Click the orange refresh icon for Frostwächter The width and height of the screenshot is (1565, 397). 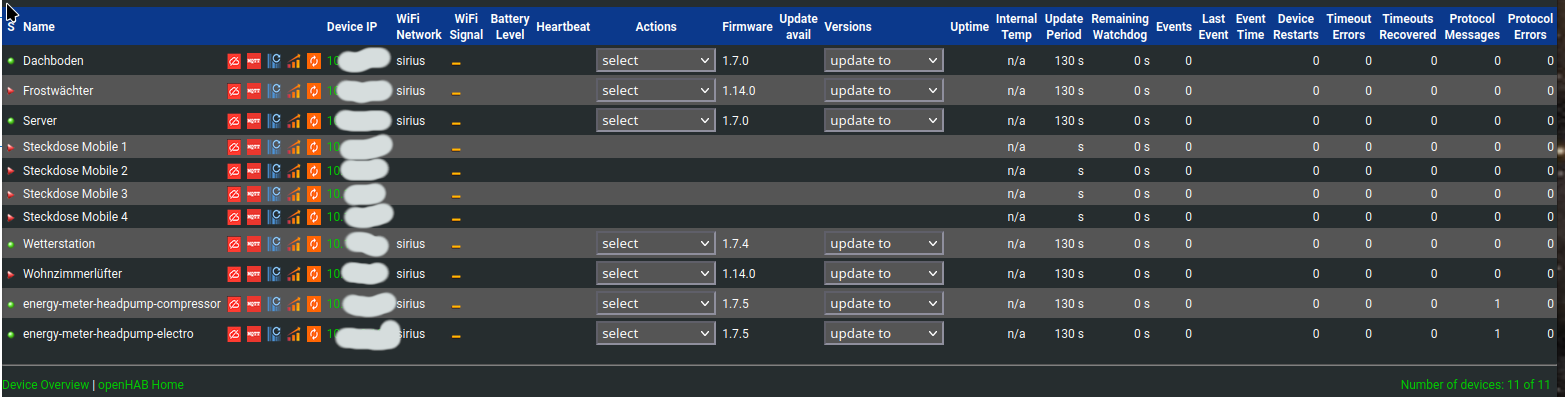pos(314,91)
